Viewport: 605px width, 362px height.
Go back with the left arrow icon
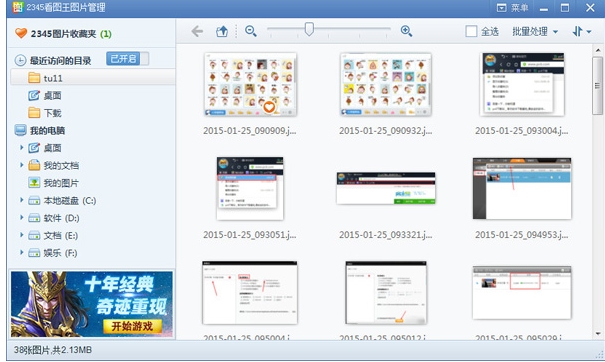click(x=197, y=31)
